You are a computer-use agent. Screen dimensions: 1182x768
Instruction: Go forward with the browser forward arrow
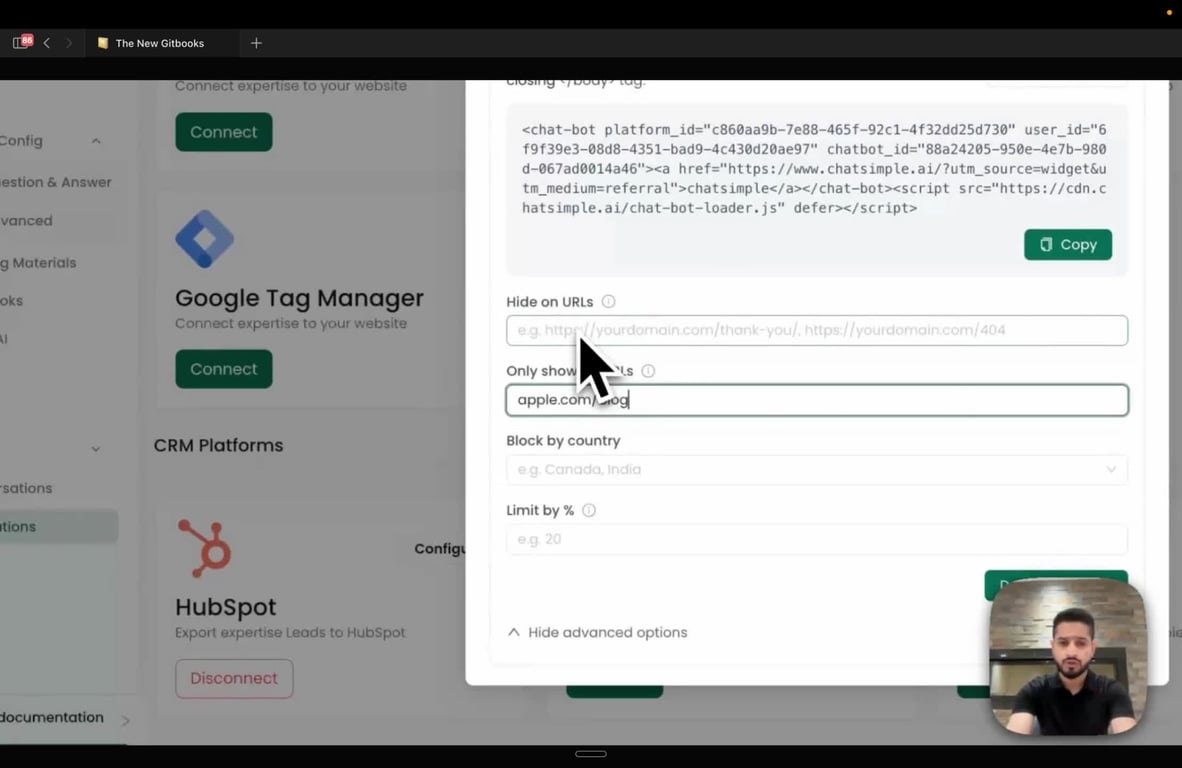coord(69,43)
